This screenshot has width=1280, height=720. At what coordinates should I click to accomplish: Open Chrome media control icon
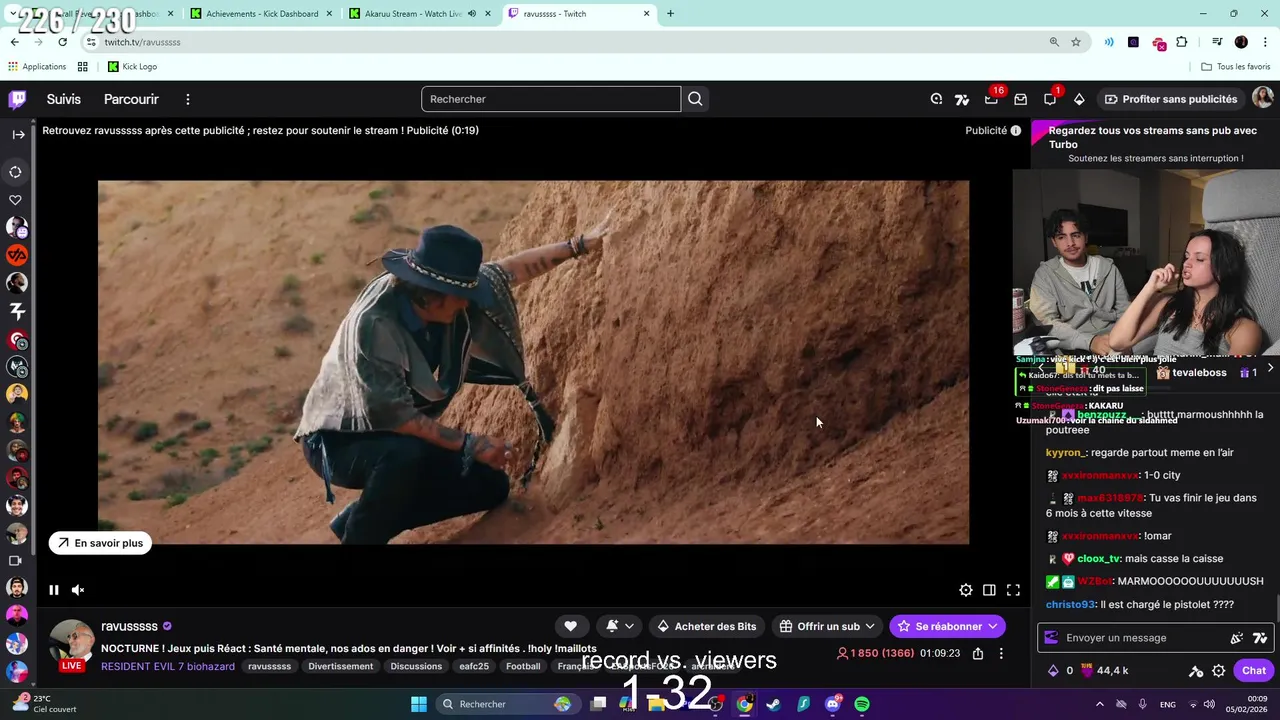tap(1217, 42)
